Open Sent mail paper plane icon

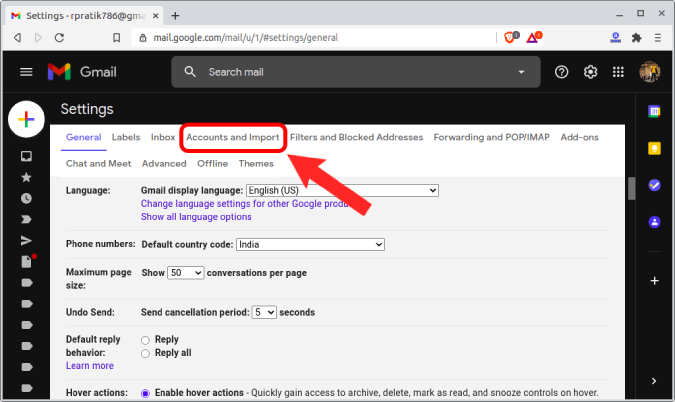click(x=26, y=241)
